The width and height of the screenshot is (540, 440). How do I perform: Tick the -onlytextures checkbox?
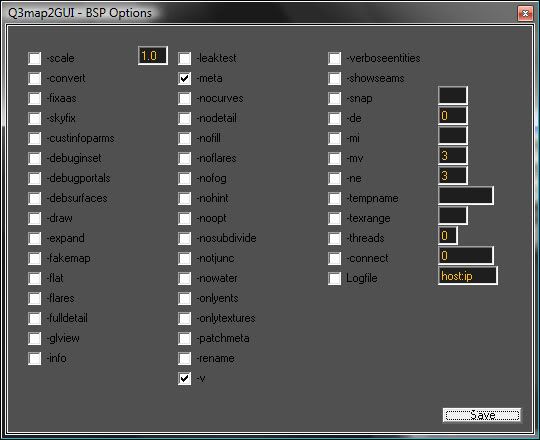pos(185,318)
